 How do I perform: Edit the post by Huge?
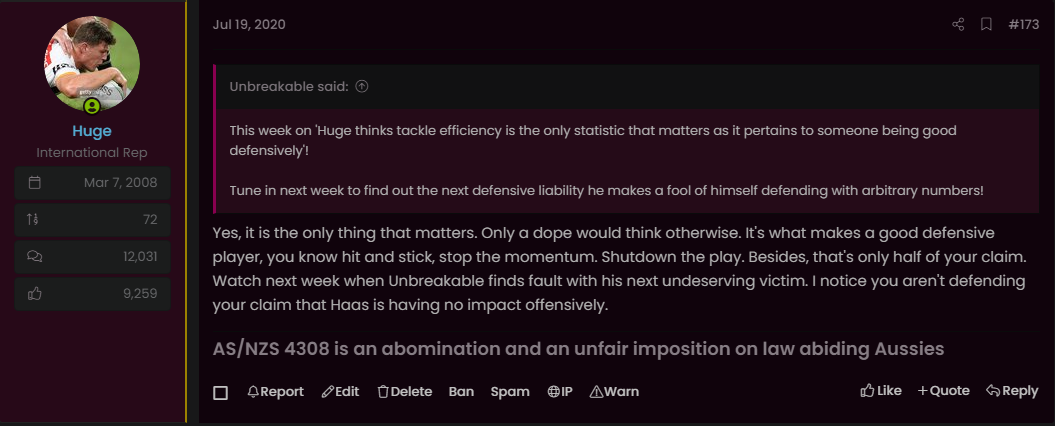click(340, 392)
